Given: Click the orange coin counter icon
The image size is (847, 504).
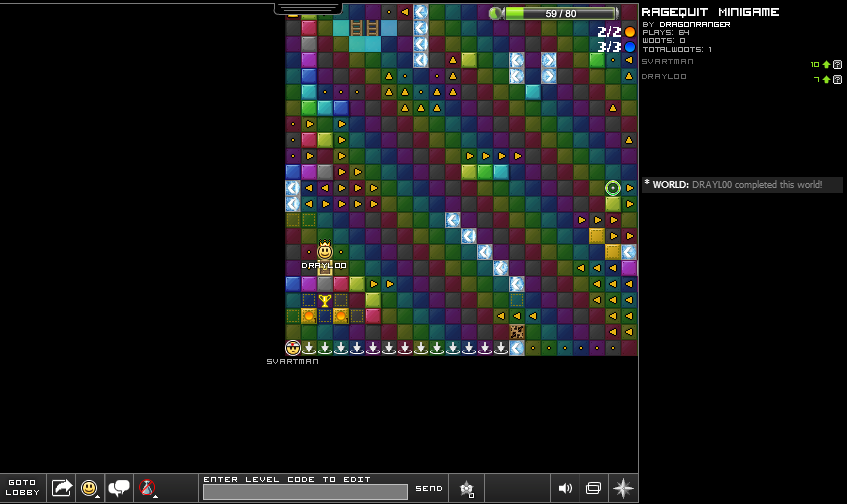Looking at the screenshot, I should coord(630,32).
